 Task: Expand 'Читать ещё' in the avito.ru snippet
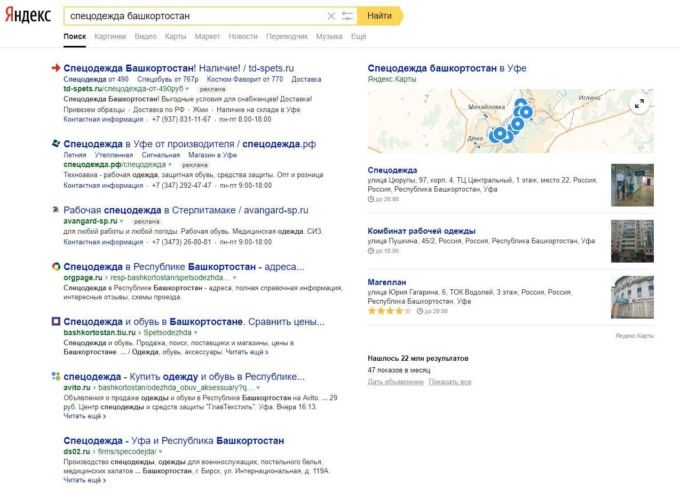(x=85, y=416)
